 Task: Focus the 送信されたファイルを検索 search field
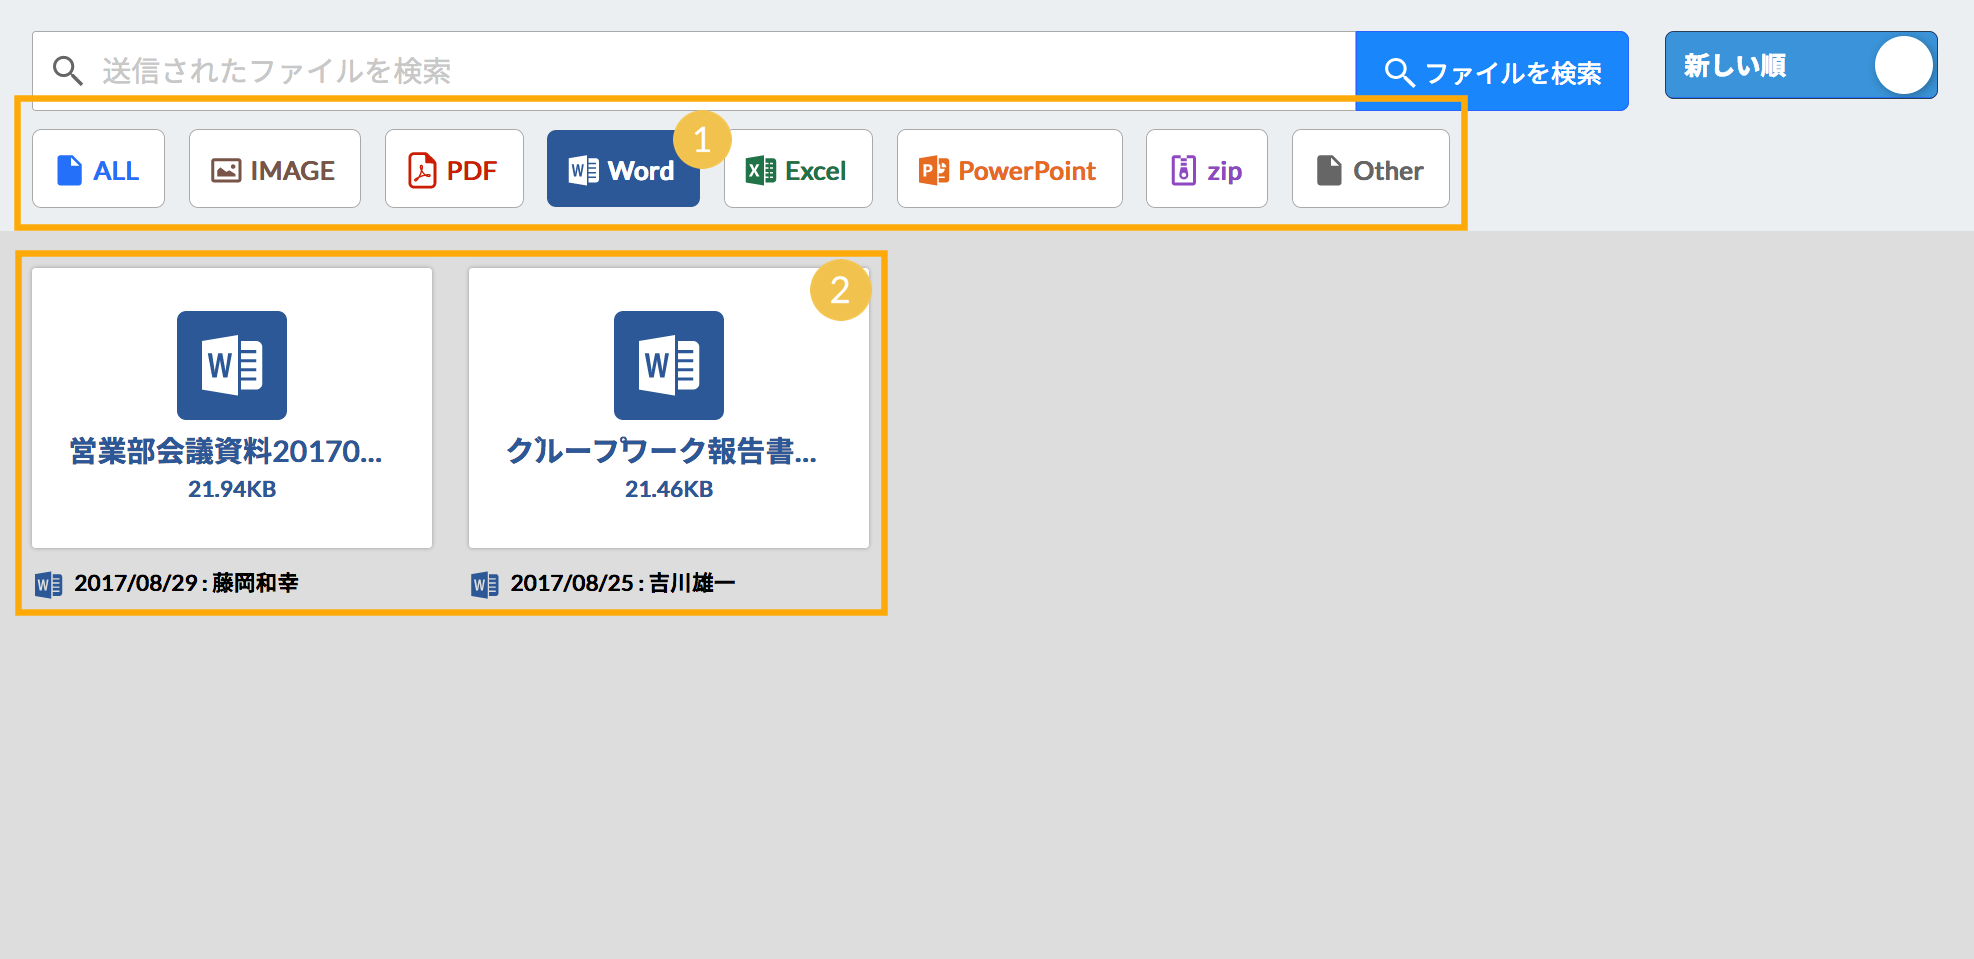(x=700, y=70)
